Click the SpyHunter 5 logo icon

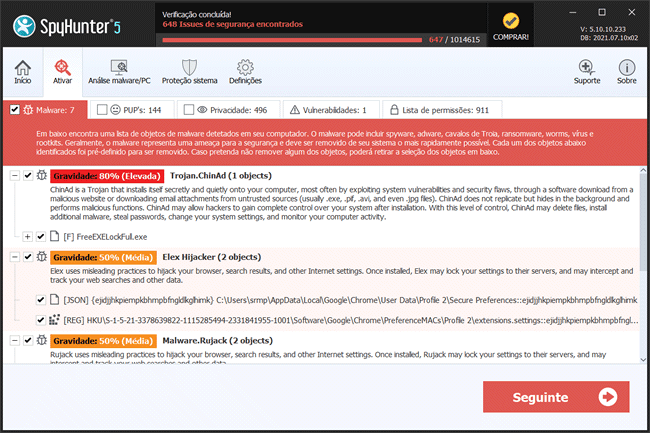tap(24, 26)
